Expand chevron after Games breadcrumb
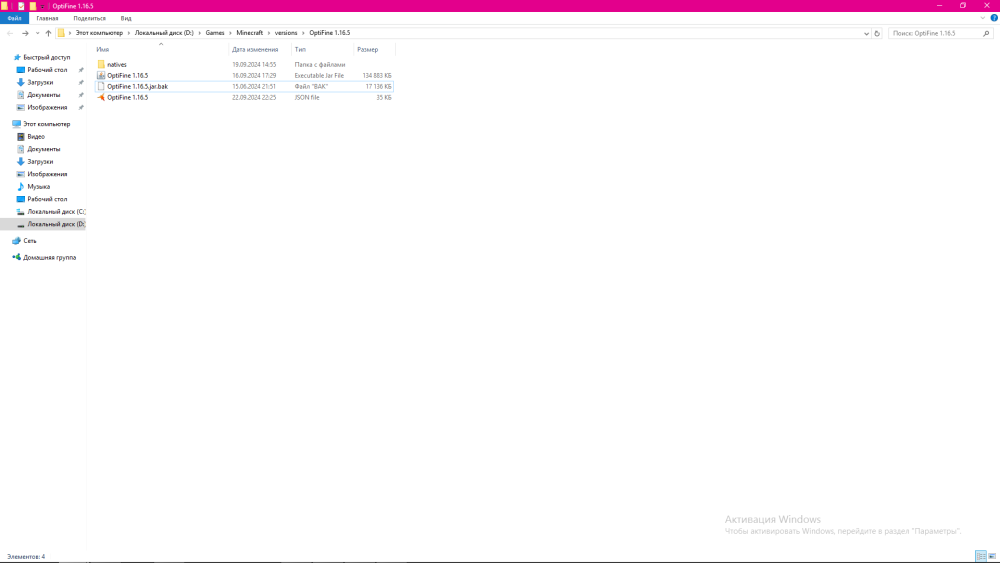Image resolution: width=1000 pixels, height=563 pixels. coord(230,33)
